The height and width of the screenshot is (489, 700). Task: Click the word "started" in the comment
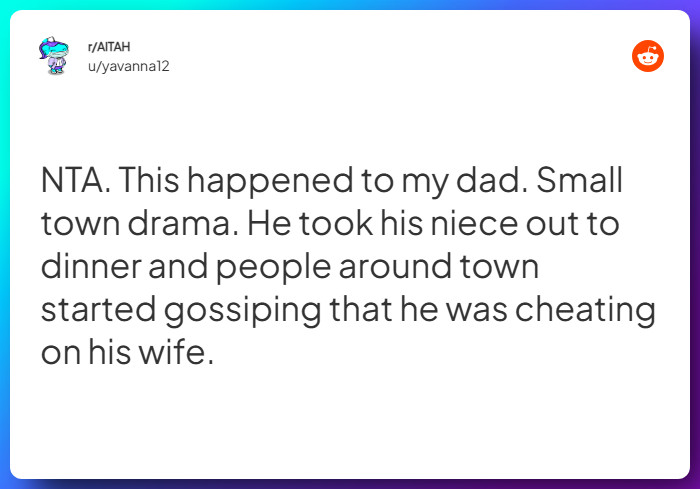(98, 310)
